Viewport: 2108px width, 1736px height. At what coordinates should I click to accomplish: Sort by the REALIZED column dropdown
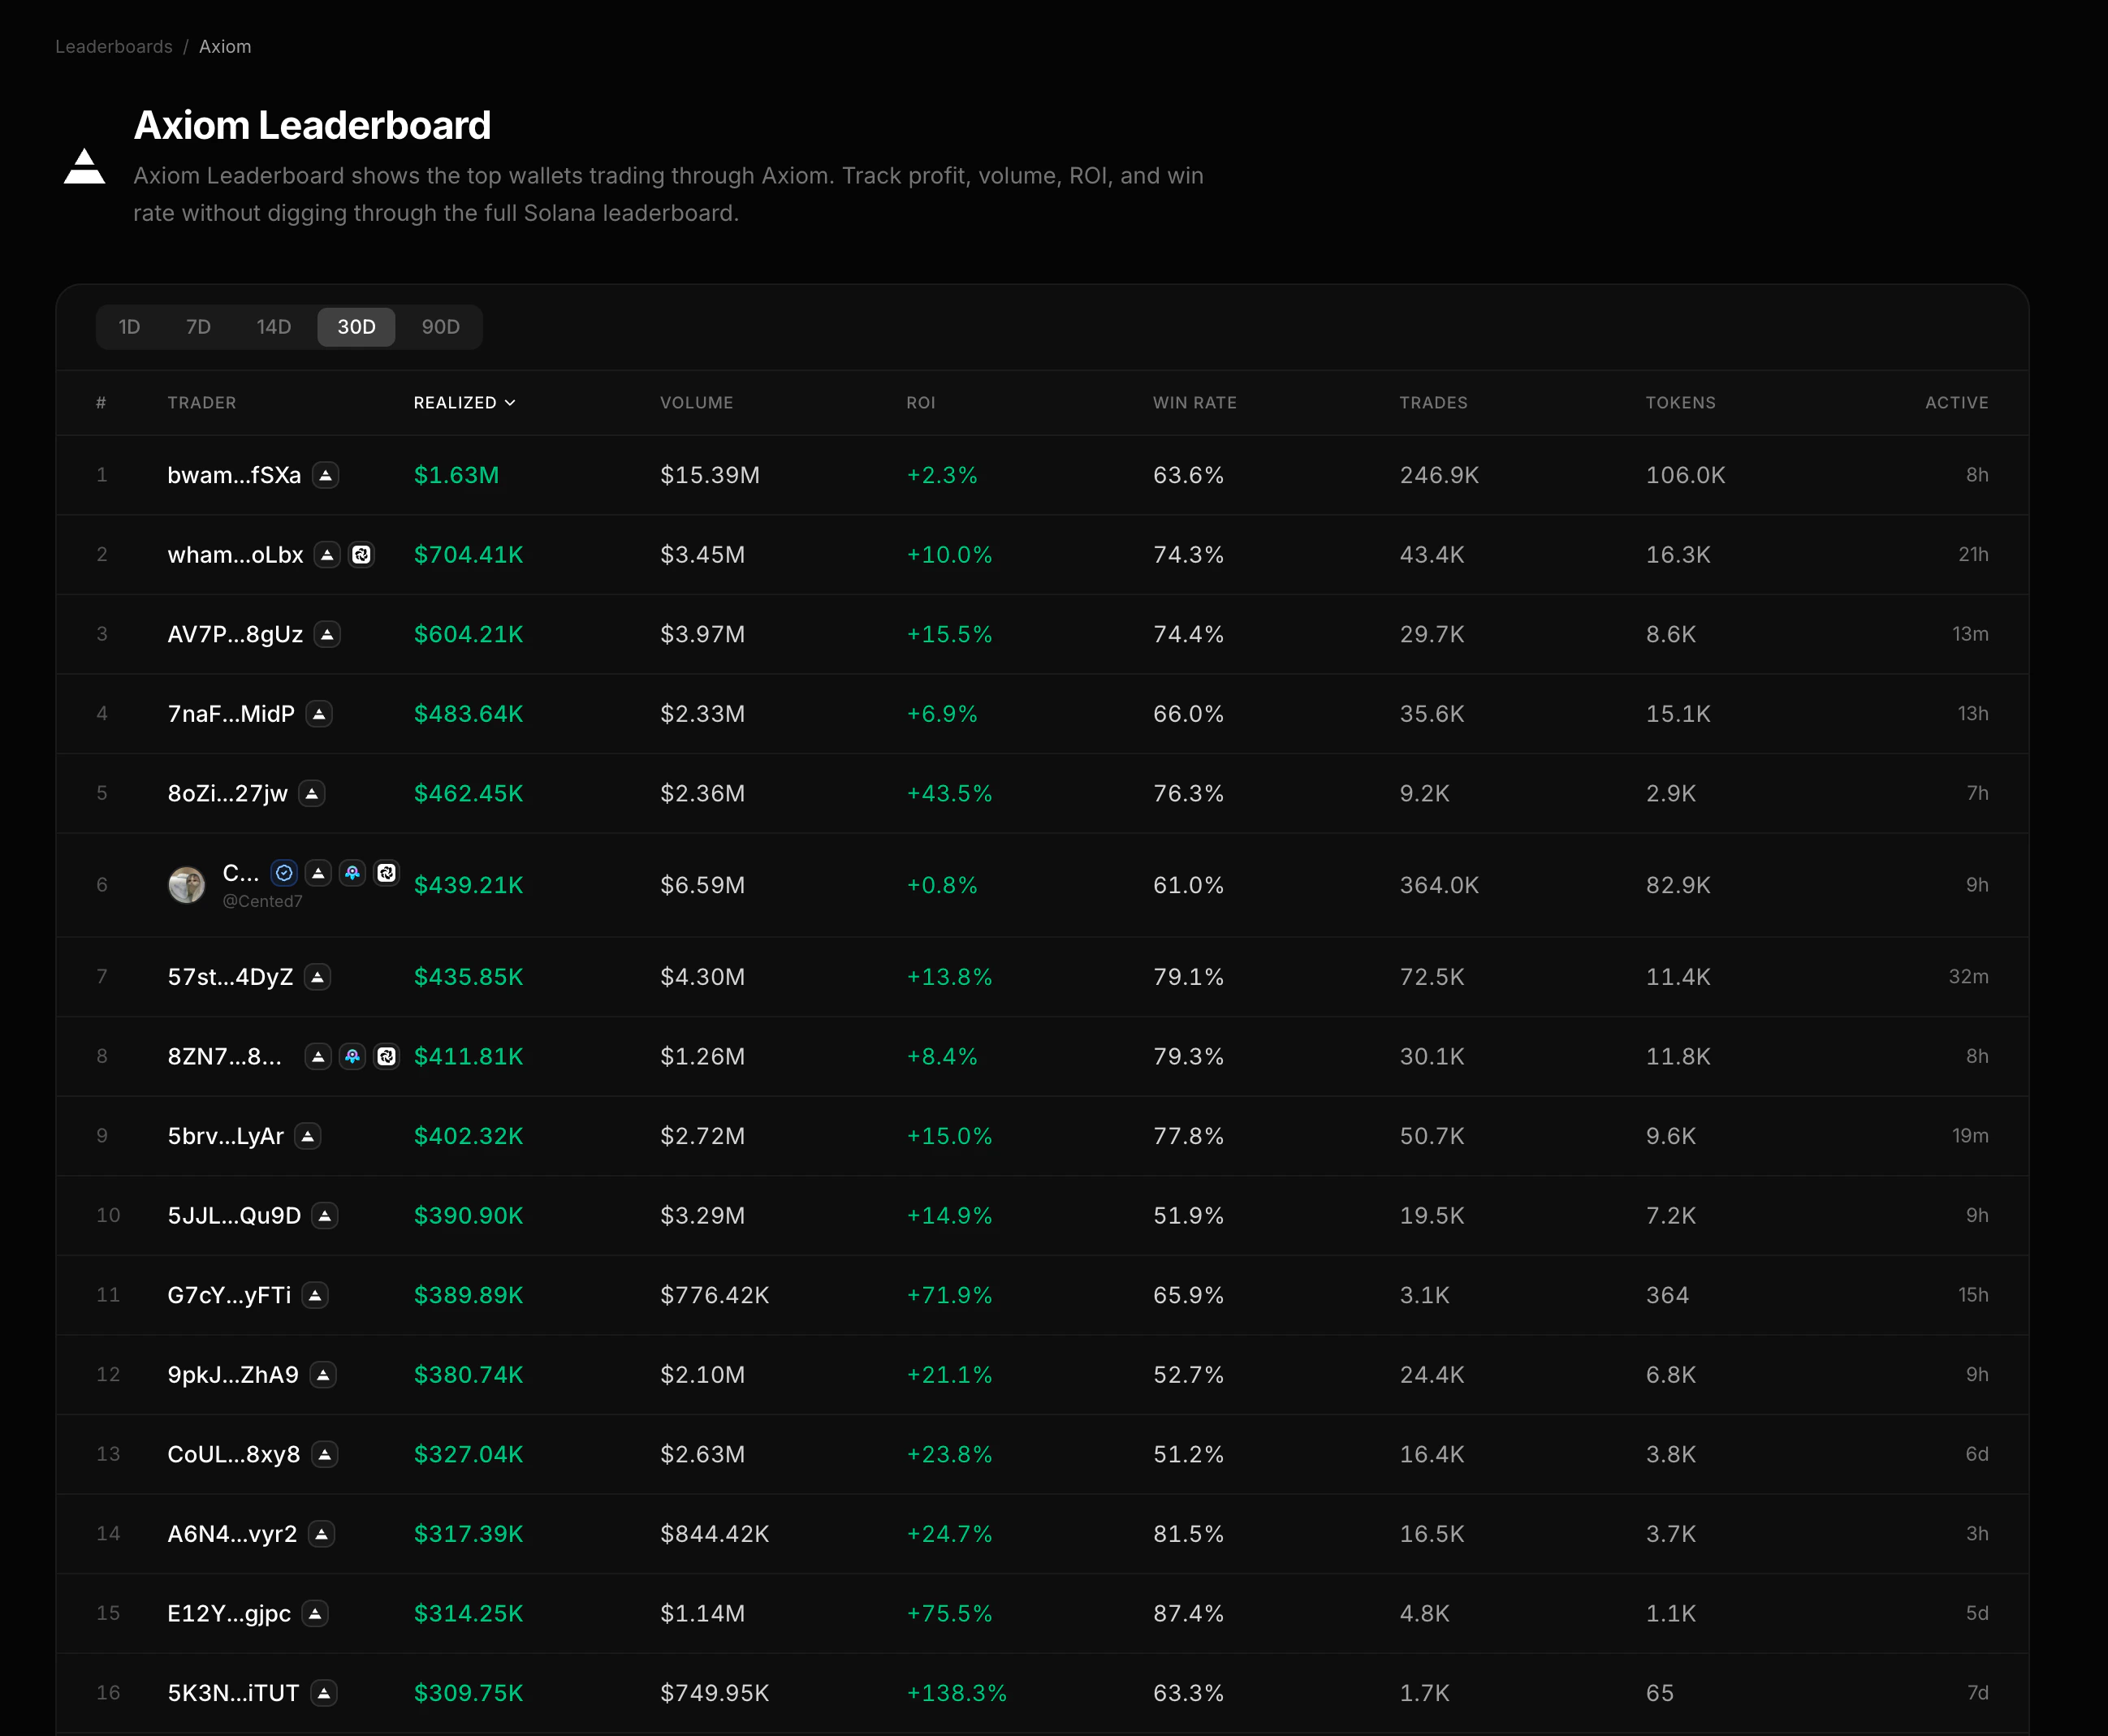click(x=465, y=403)
